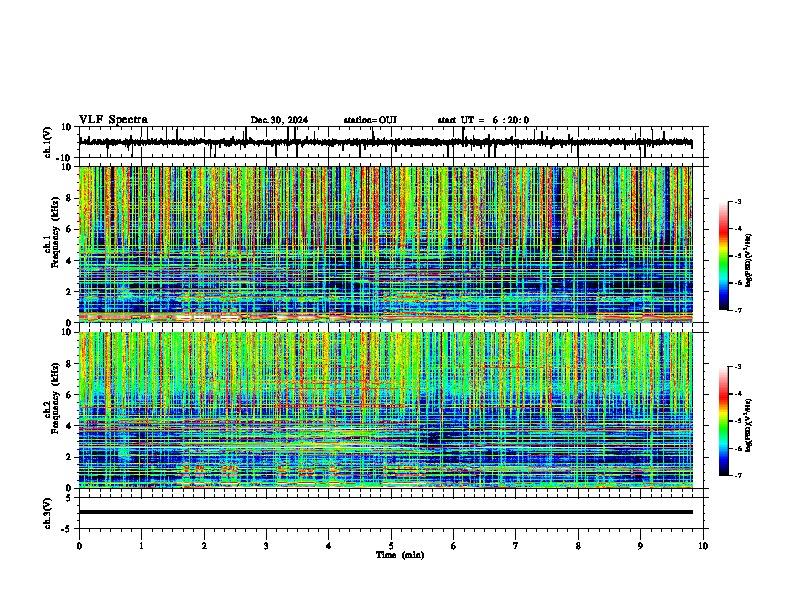Click the time axis tick label '10'
This screenshot has height=612, width=792.
(x=703, y=546)
